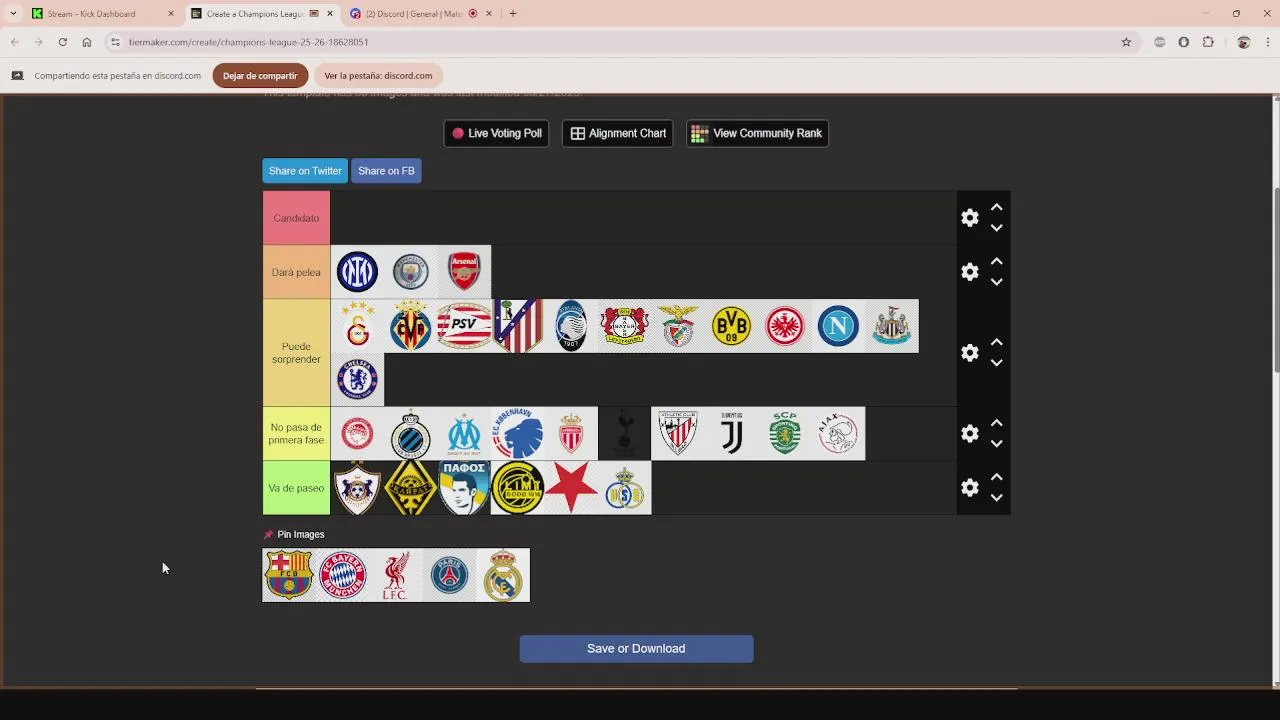Click the Borussia Dortmund BVB logo
1280x720 pixels.
732,326
